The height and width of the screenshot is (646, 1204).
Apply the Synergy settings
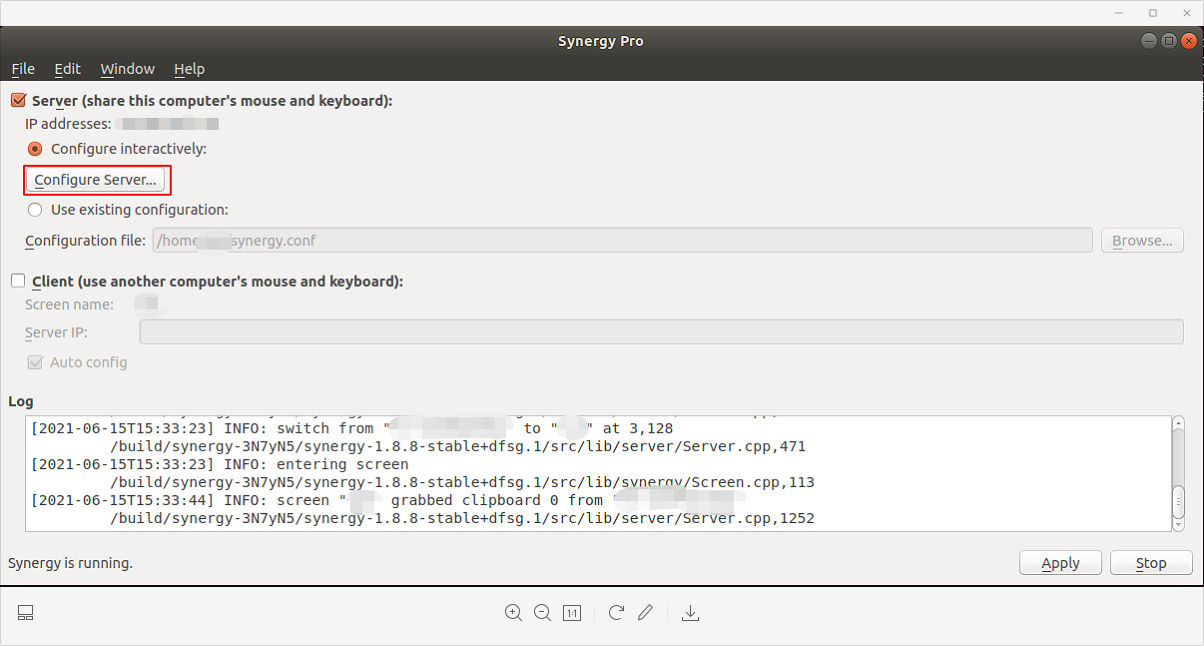[1060, 563]
